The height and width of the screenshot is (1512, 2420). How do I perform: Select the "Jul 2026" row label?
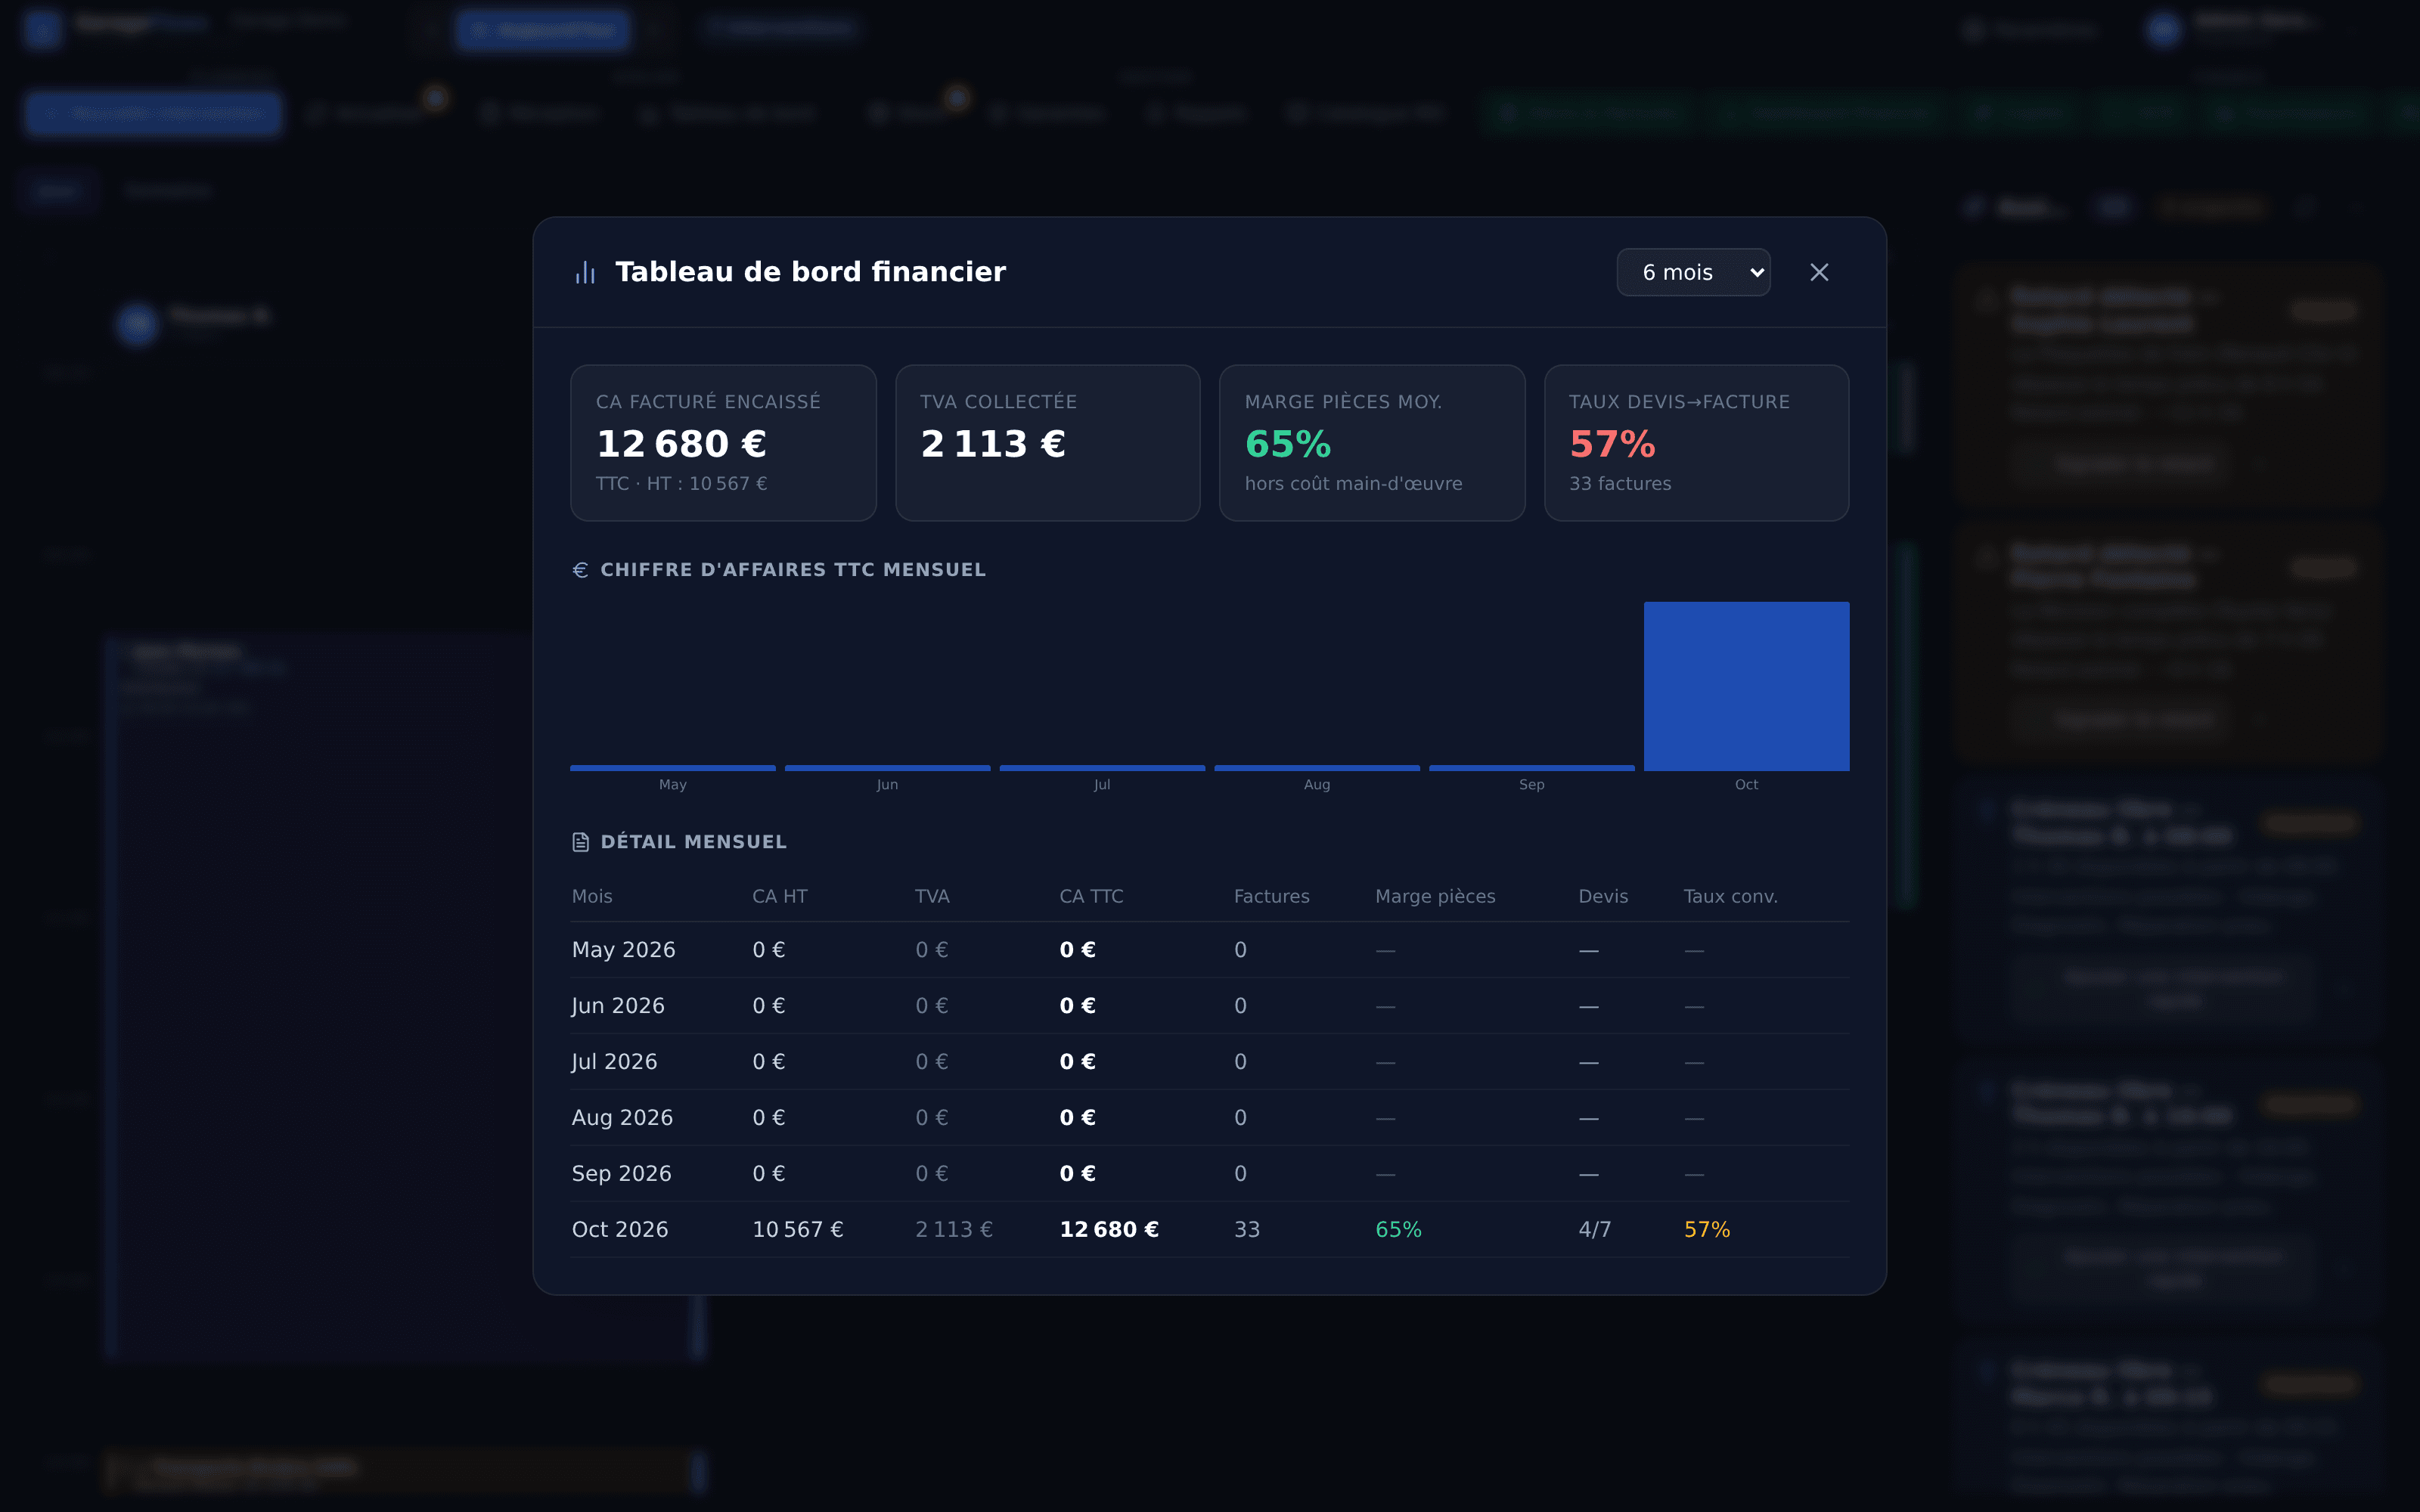tap(614, 1062)
